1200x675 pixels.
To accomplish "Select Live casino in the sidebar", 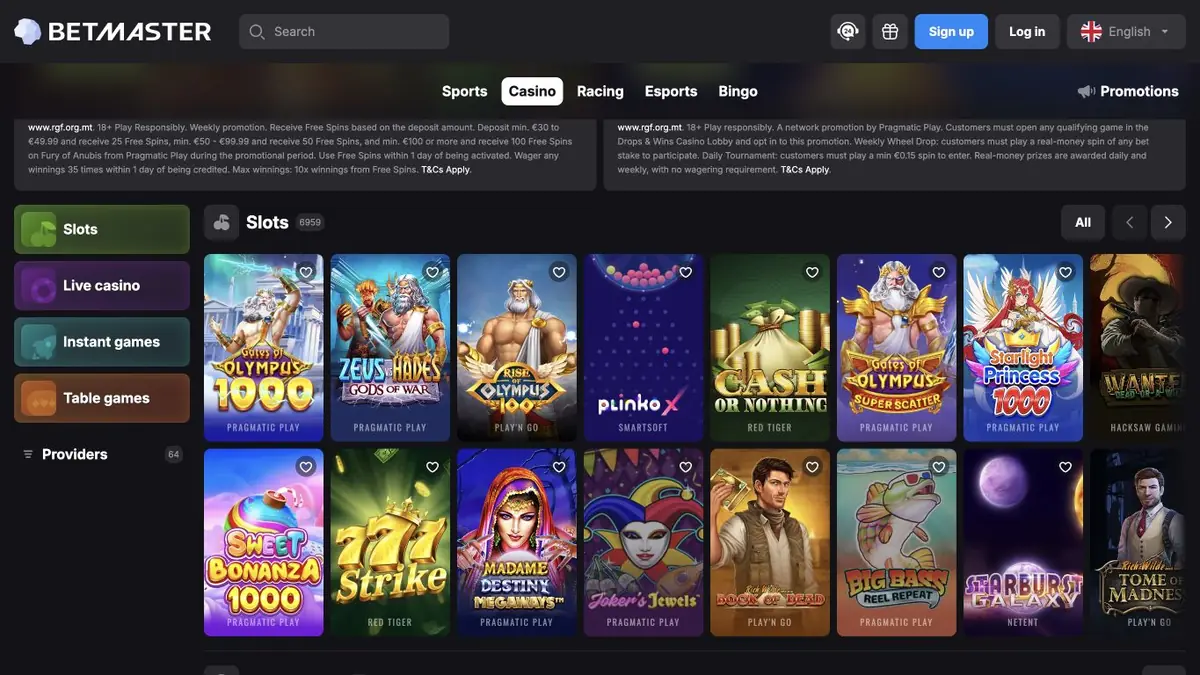I will 102,286.
